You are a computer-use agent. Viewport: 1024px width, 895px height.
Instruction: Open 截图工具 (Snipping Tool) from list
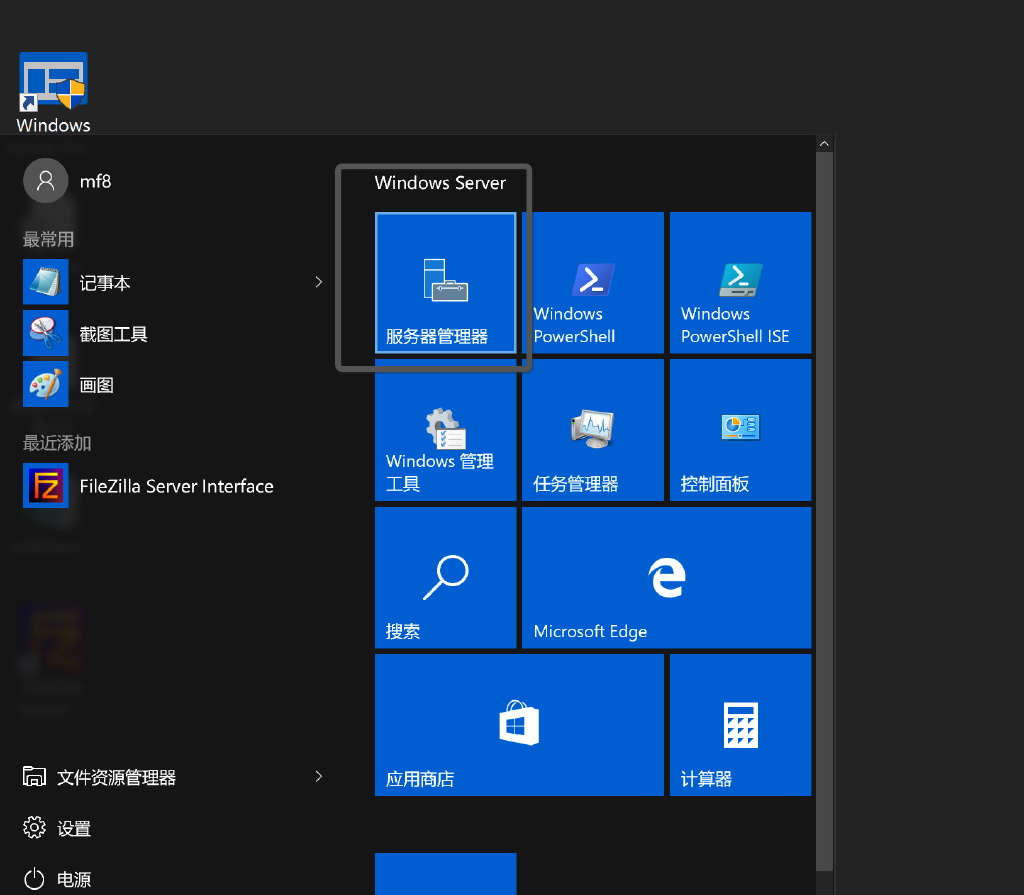click(114, 334)
